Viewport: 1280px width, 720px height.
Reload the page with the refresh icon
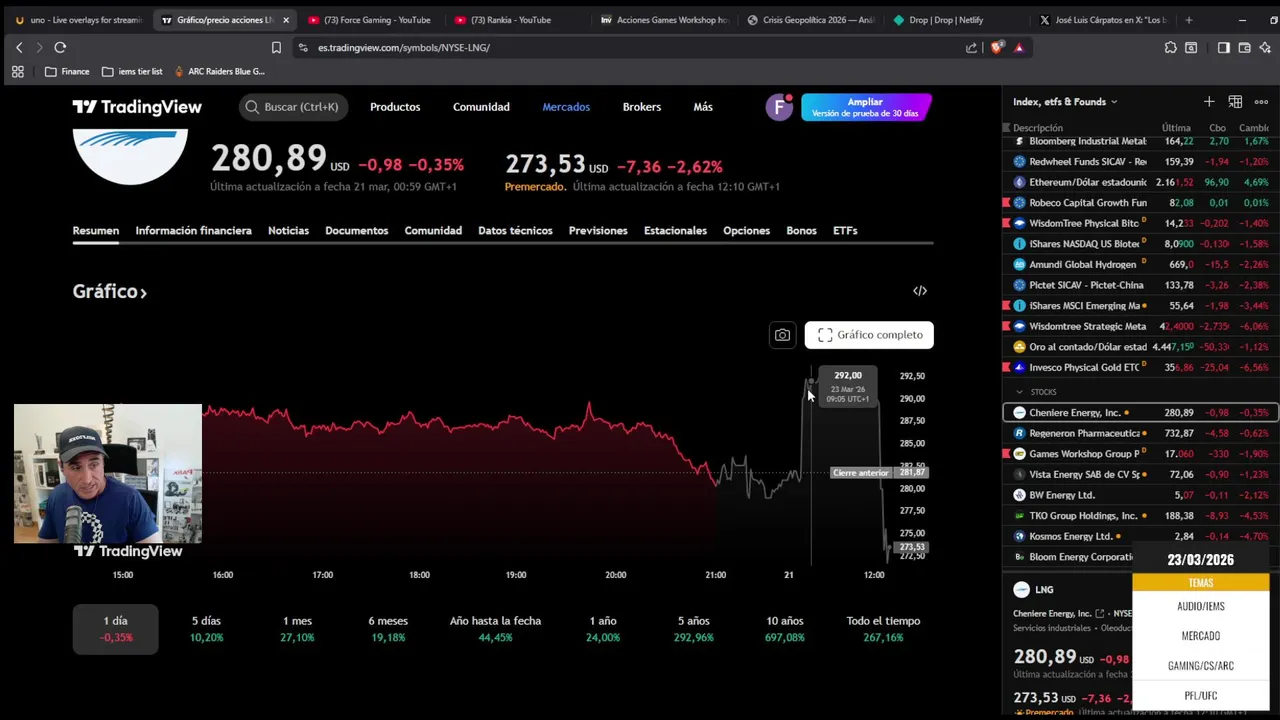point(60,47)
